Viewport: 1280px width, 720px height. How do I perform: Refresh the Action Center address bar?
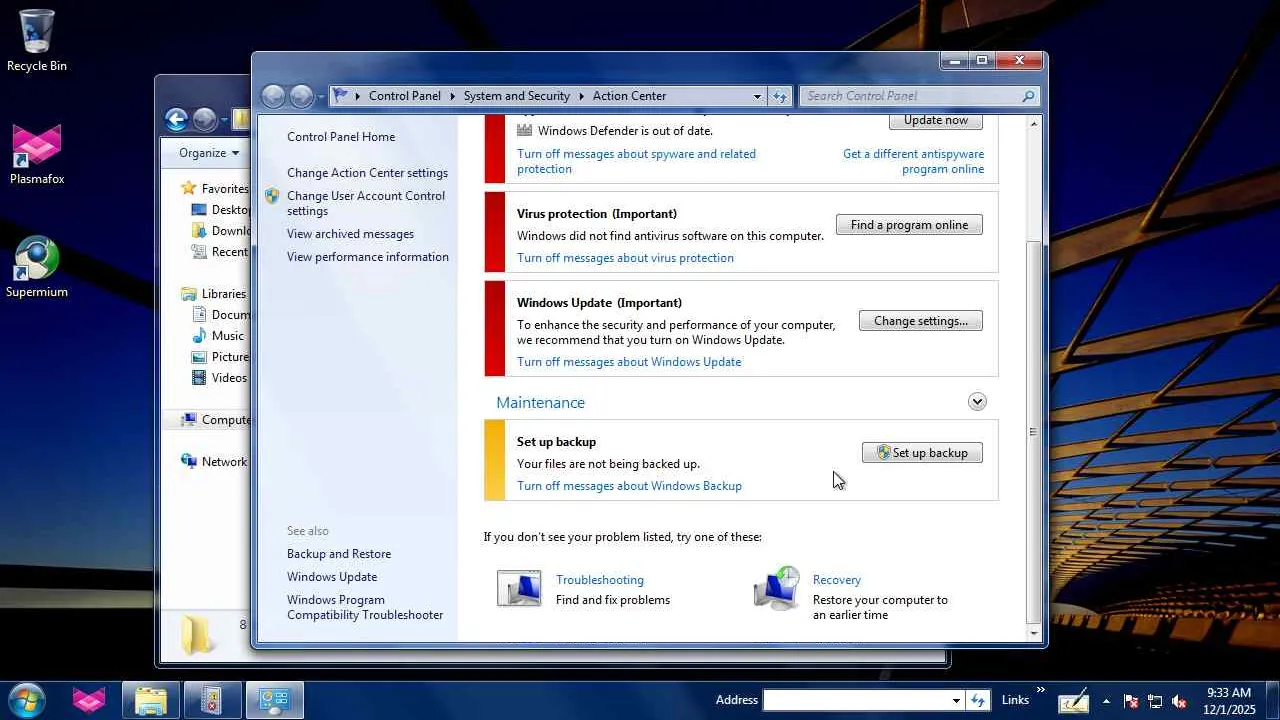point(780,96)
